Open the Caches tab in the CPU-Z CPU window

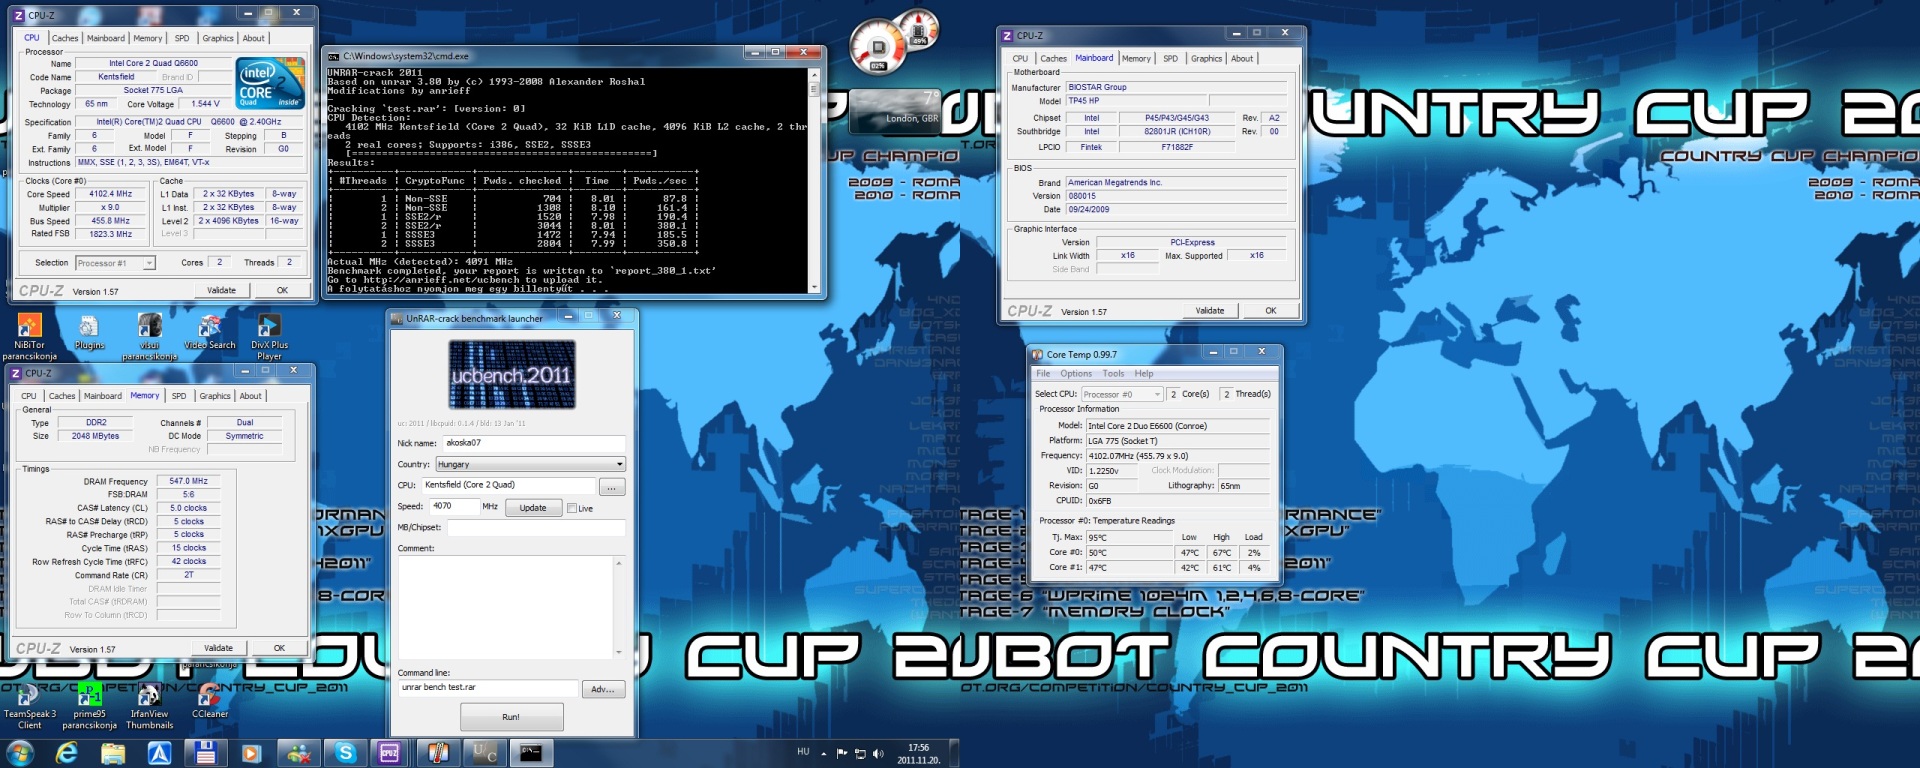(65, 38)
